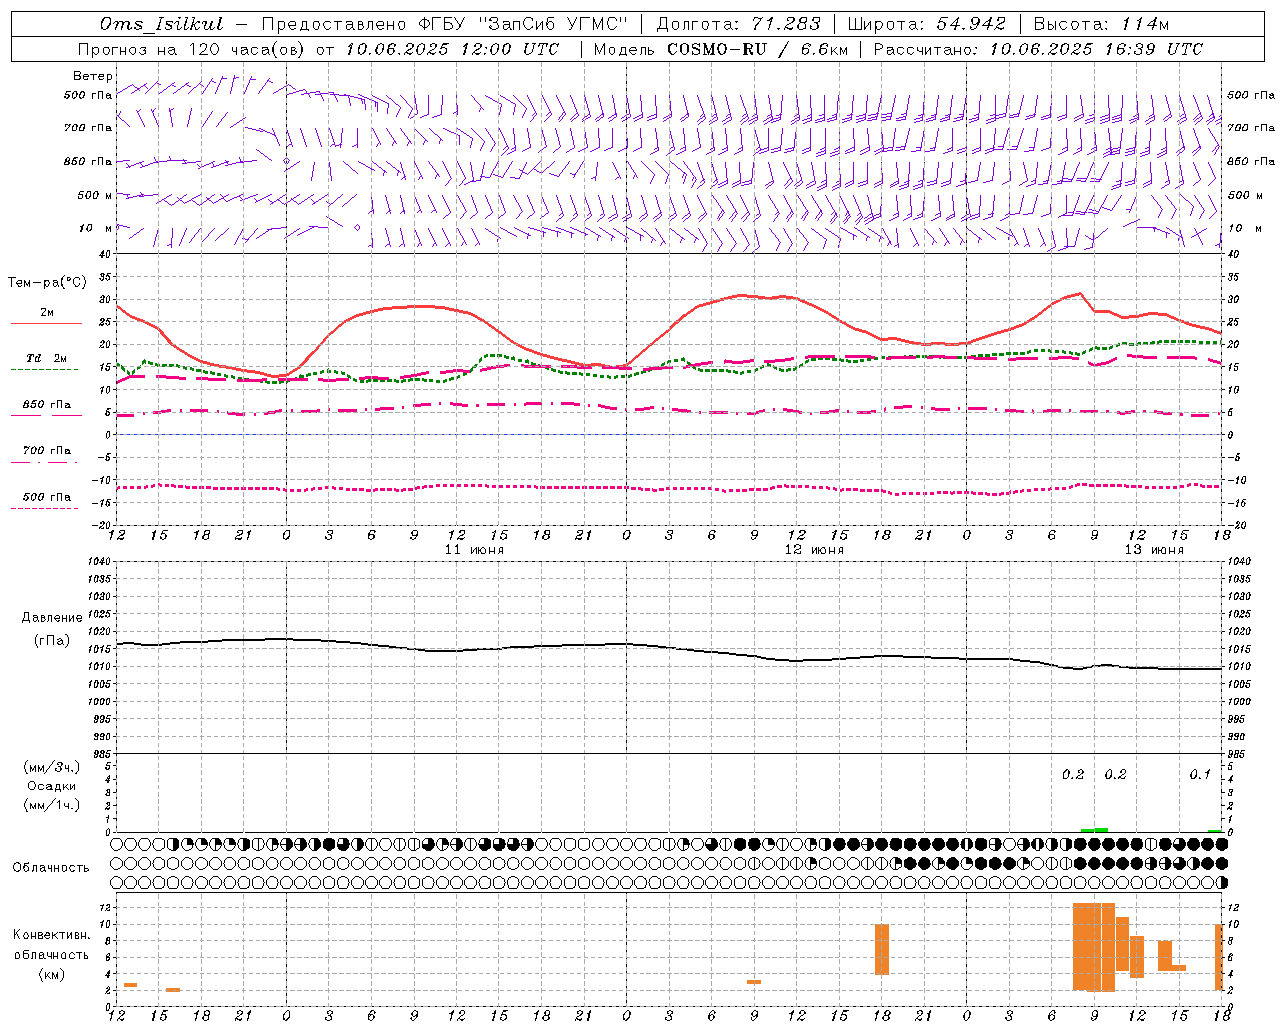Image resolution: width=1280 pixels, height=1024 pixels.
Task: Click the 0.1 precipitation value
Action: coord(1200,774)
